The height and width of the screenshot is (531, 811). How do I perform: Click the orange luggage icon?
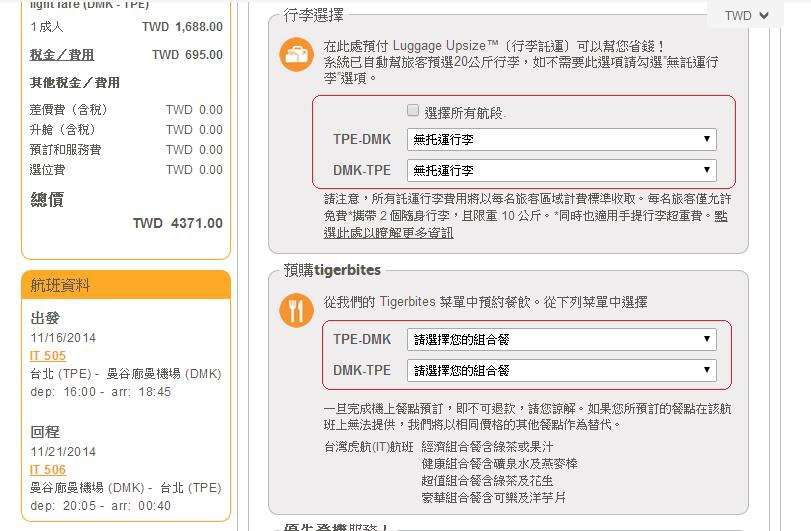(x=296, y=54)
